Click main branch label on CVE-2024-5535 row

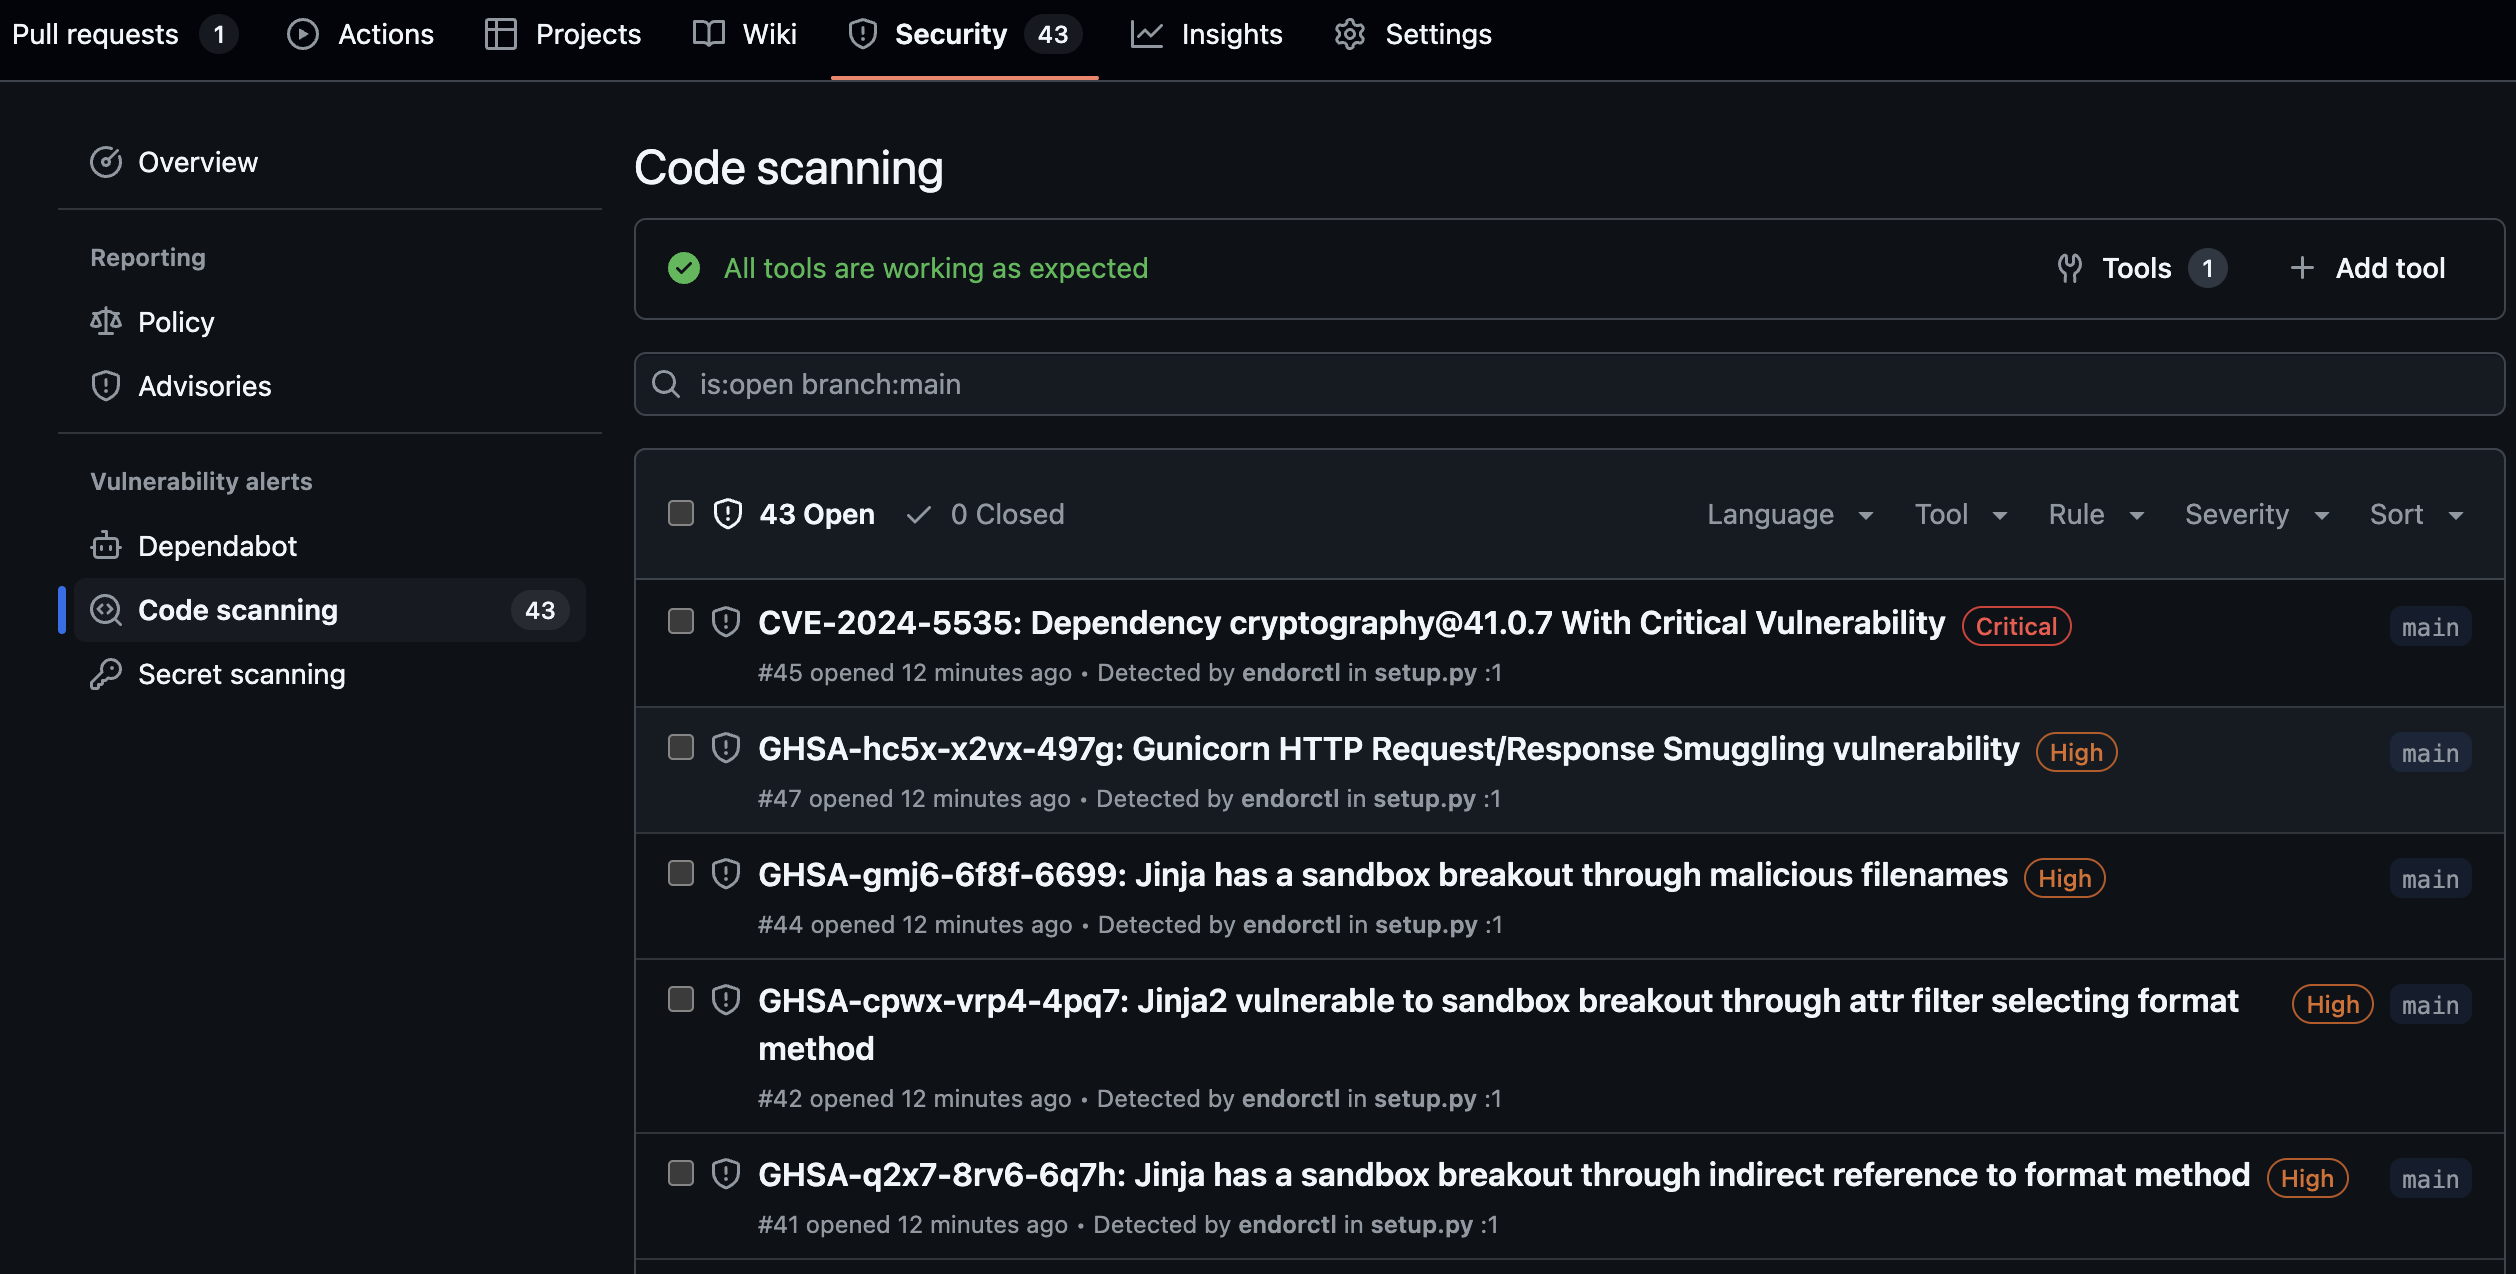2430,626
